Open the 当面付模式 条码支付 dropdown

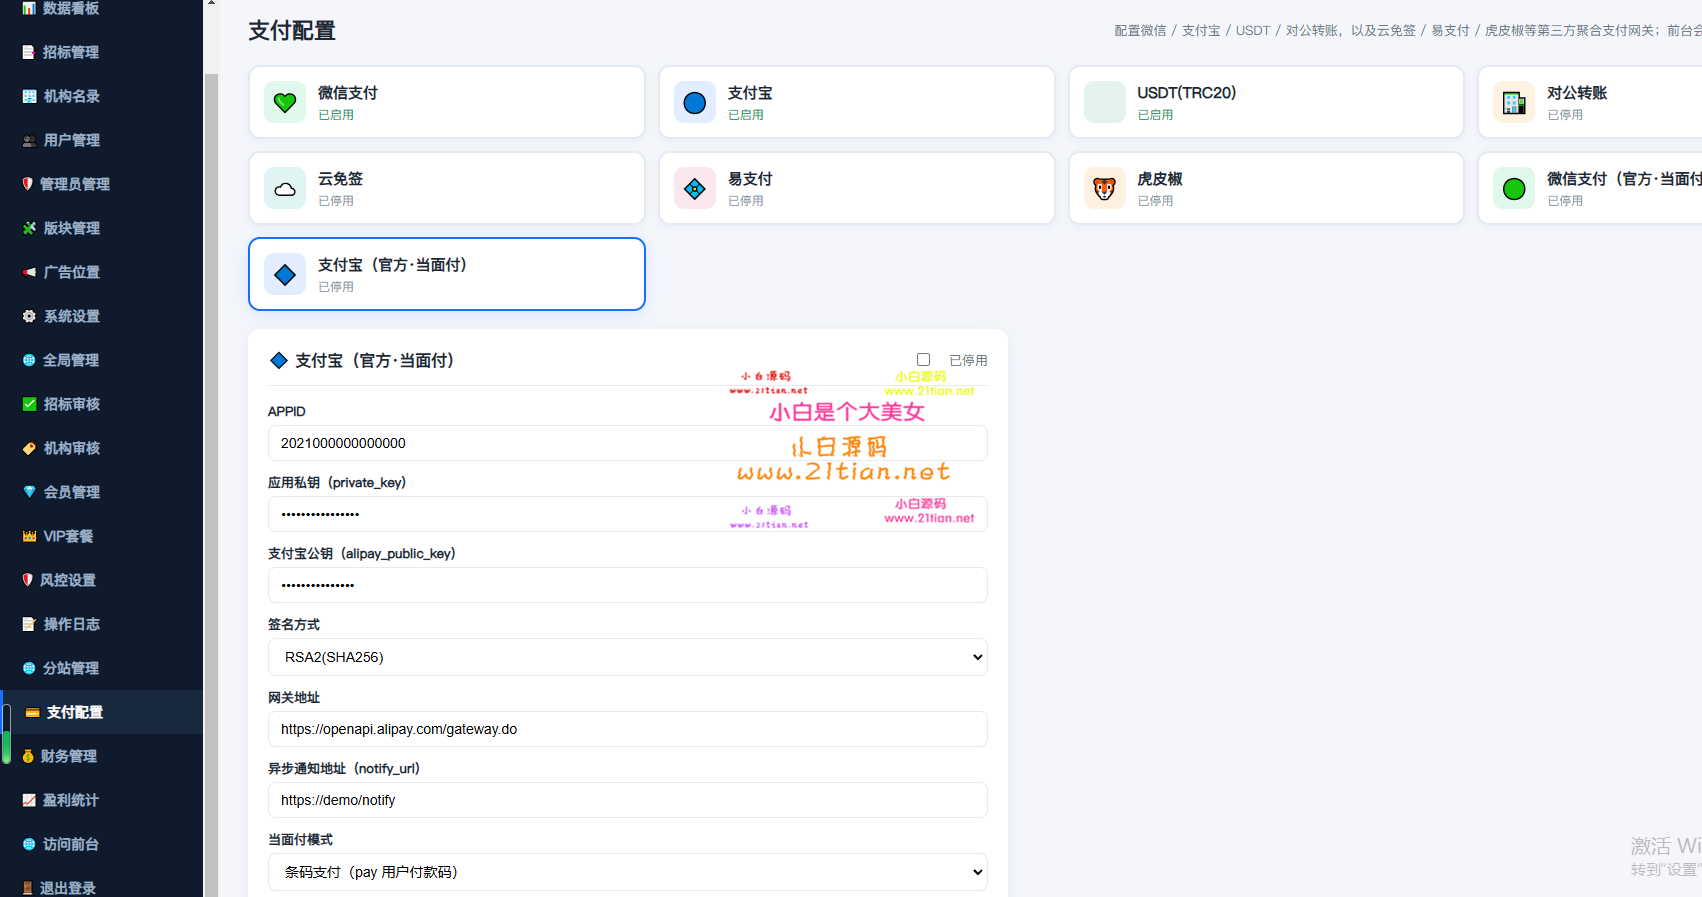[628, 872]
